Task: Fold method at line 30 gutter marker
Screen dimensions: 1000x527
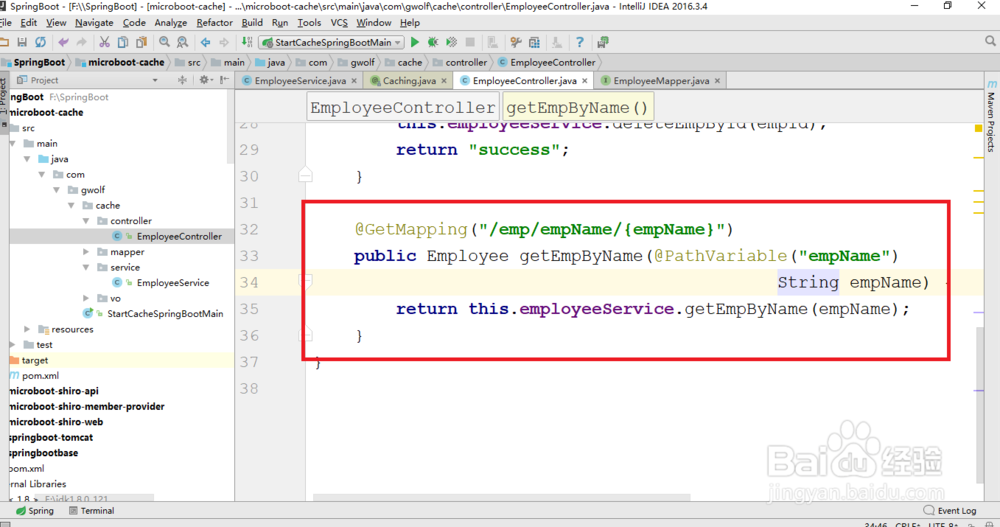Action: pos(305,175)
